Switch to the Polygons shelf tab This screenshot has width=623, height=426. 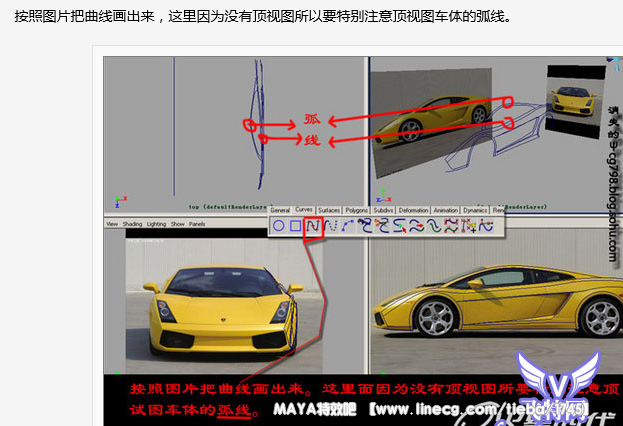tap(357, 211)
